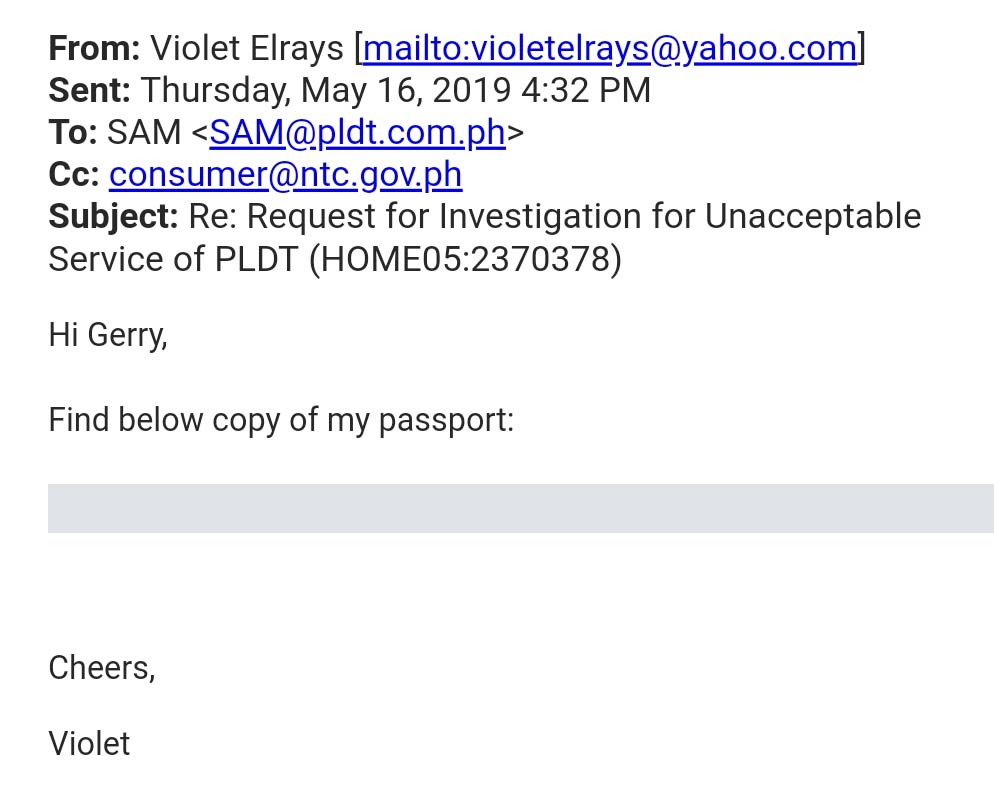Click the bold "Subject:" label
This screenshot has height=810, width=994.
pyautogui.click(x=113, y=217)
